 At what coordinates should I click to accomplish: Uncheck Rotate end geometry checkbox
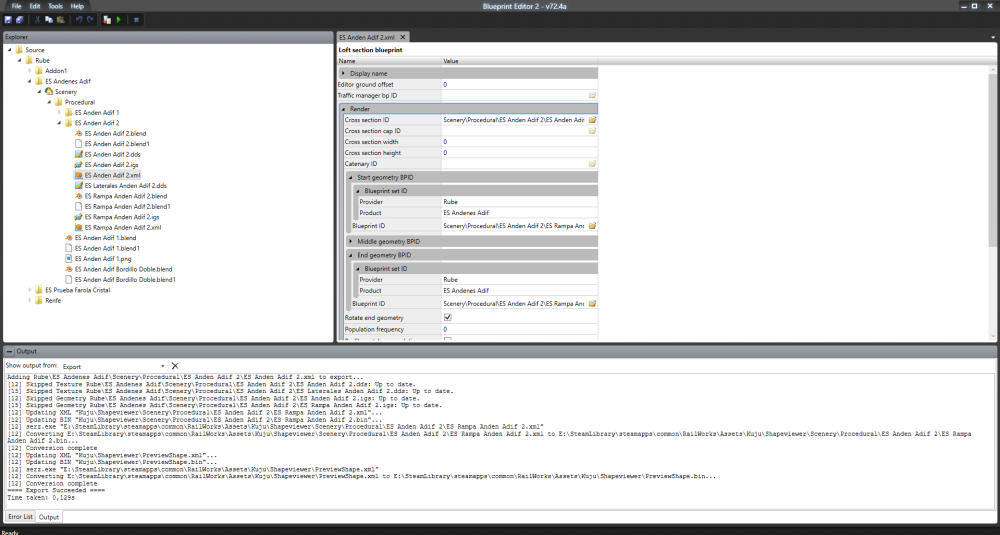pos(448,317)
